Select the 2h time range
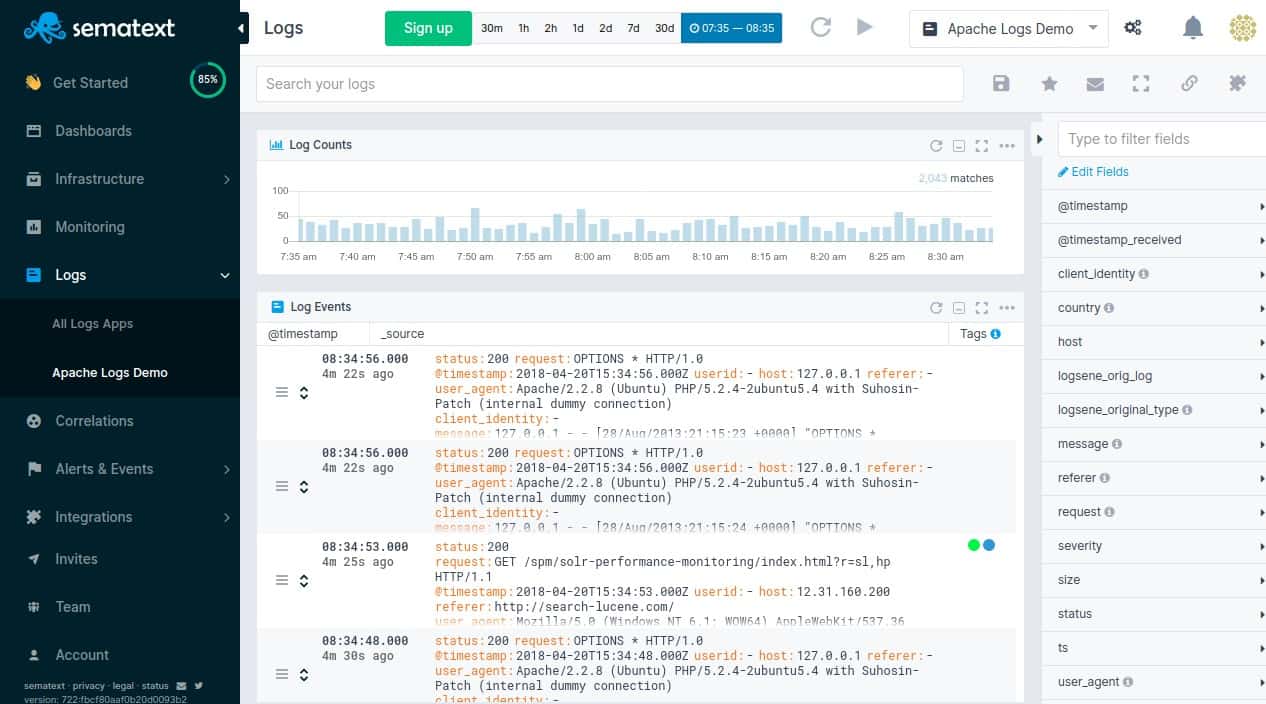 point(550,28)
